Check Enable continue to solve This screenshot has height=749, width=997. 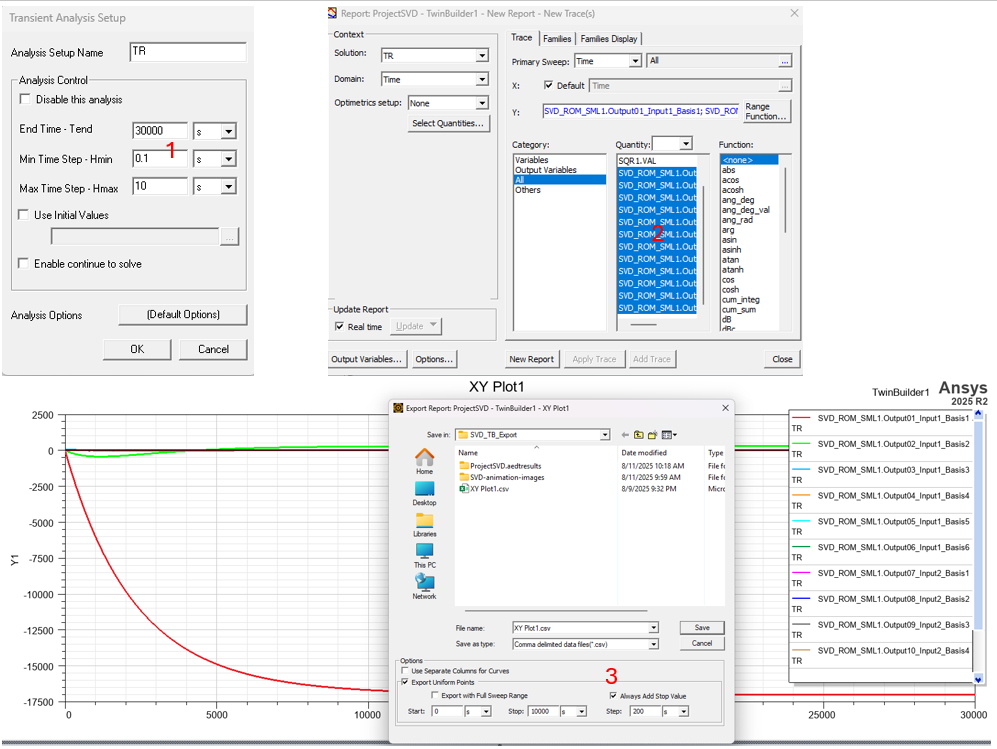(x=24, y=263)
